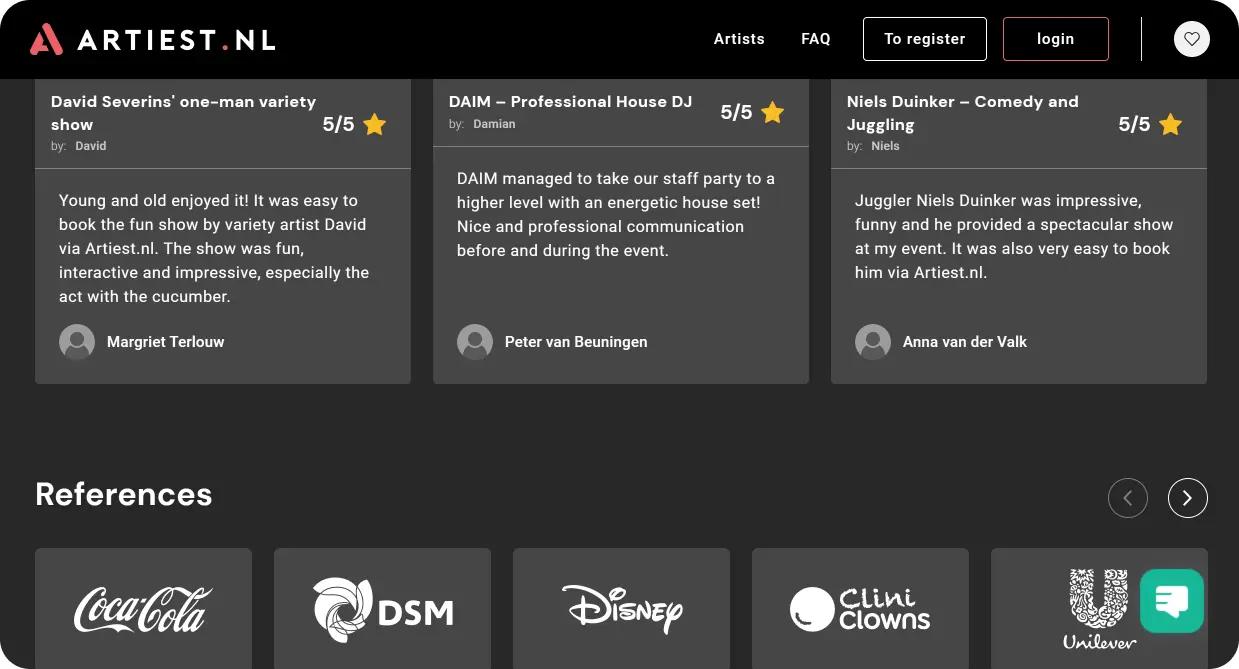Click the "David" artist name
Screen dimensions: 1239x669
(x=91, y=146)
